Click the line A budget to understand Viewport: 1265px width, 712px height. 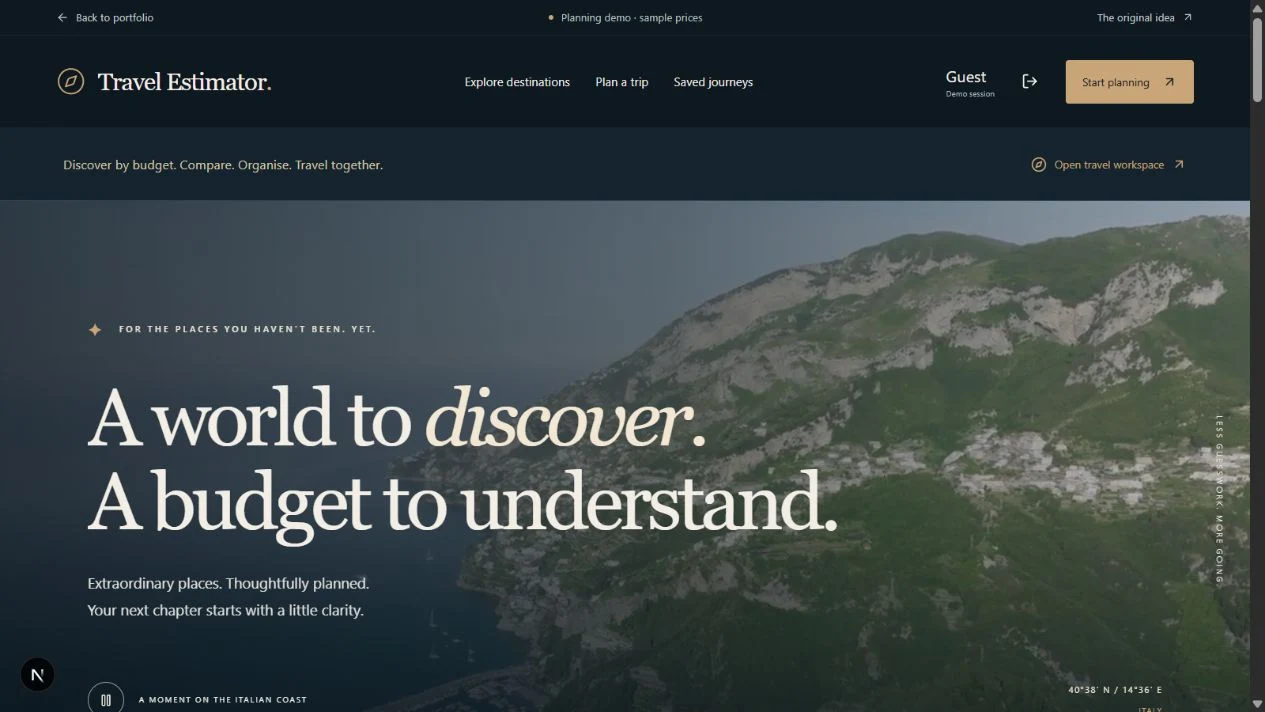(x=462, y=503)
